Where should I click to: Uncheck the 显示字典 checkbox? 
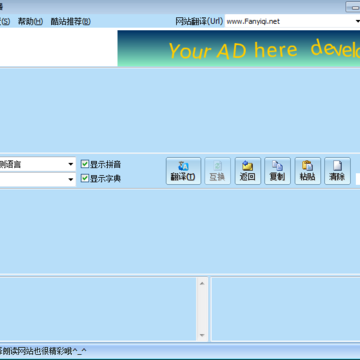pyautogui.click(x=85, y=178)
